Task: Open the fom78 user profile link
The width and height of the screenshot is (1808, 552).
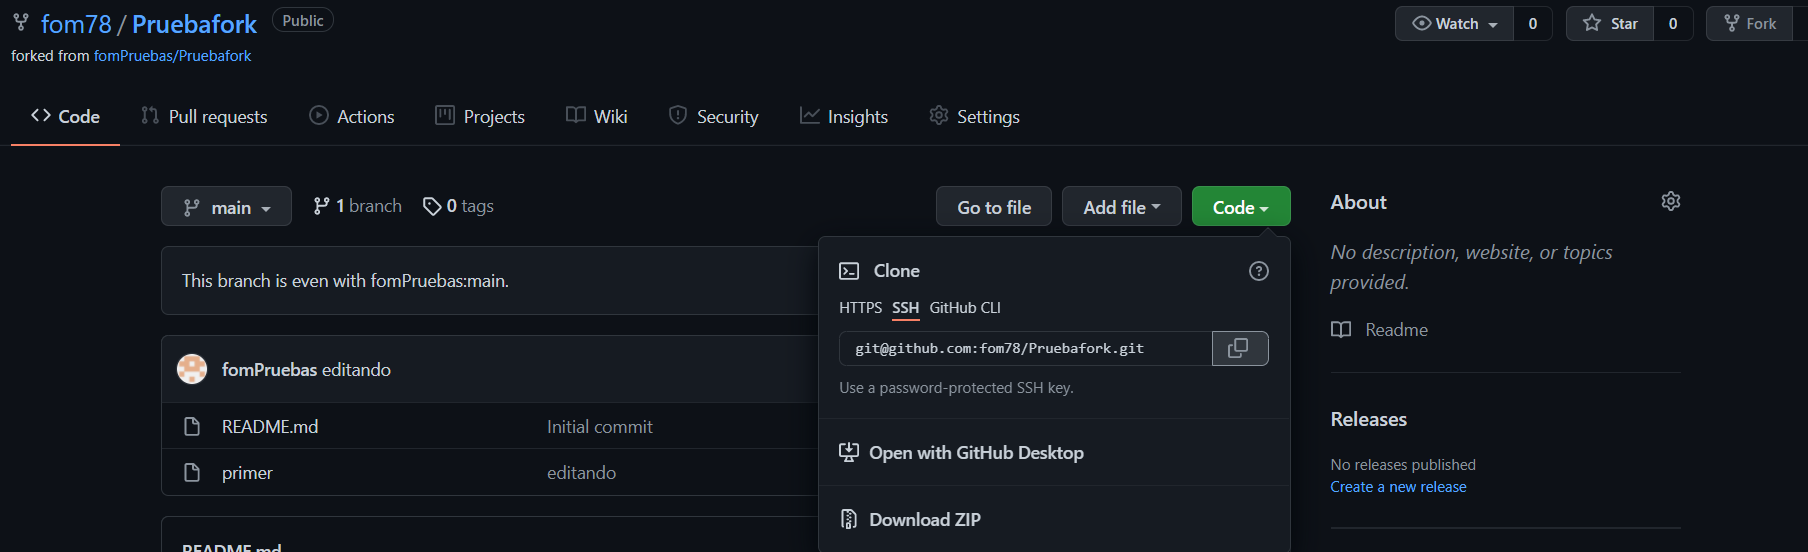Action: point(76,24)
